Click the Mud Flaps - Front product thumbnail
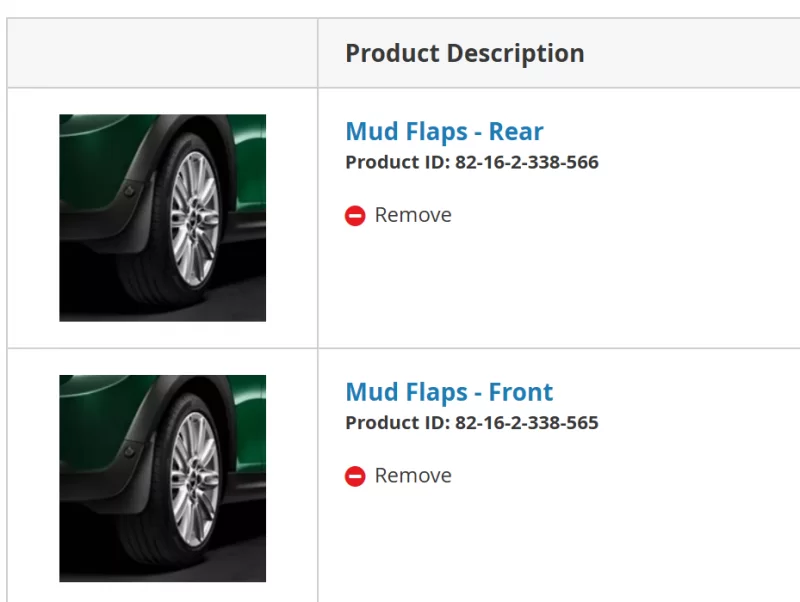The width and height of the screenshot is (800, 602). (x=162, y=478)
